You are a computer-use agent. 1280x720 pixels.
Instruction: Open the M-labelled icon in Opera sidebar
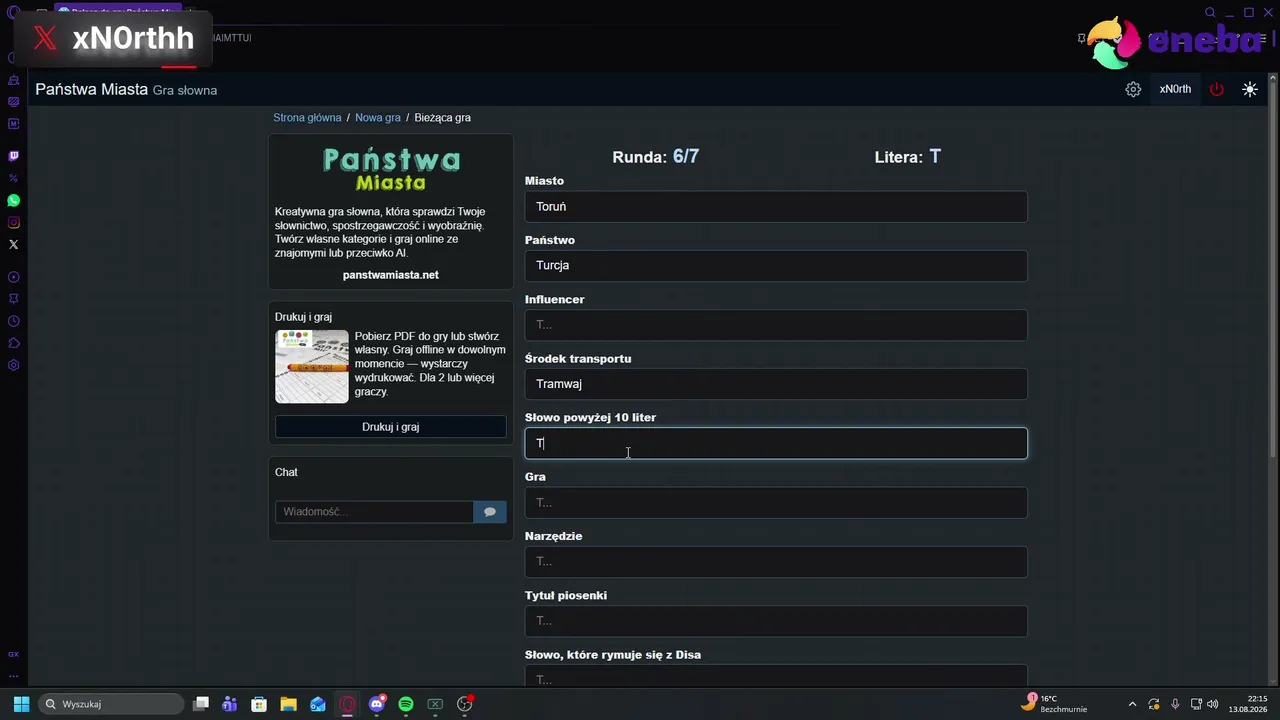(14, 124)
